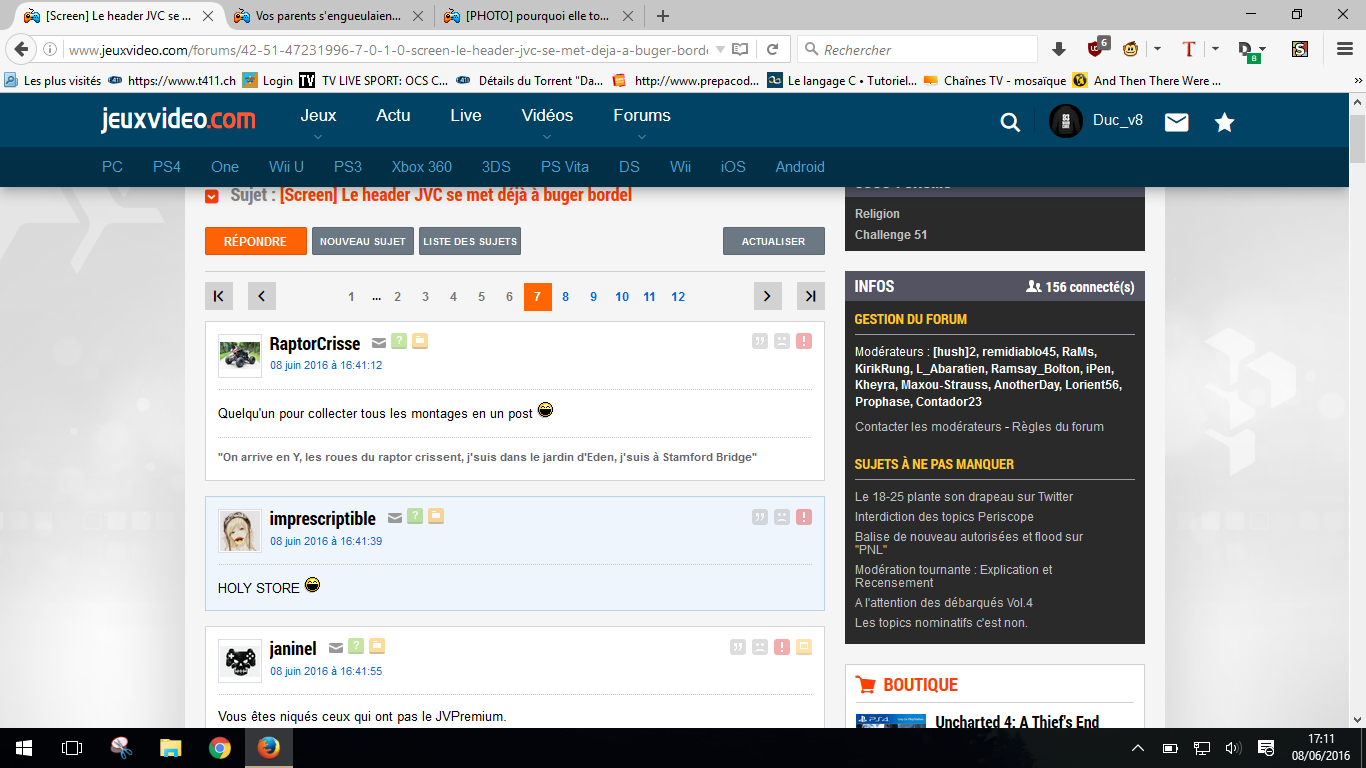
Task: Open Greasemonkey dropdown arrow
Action: [x=1157, y=49]
